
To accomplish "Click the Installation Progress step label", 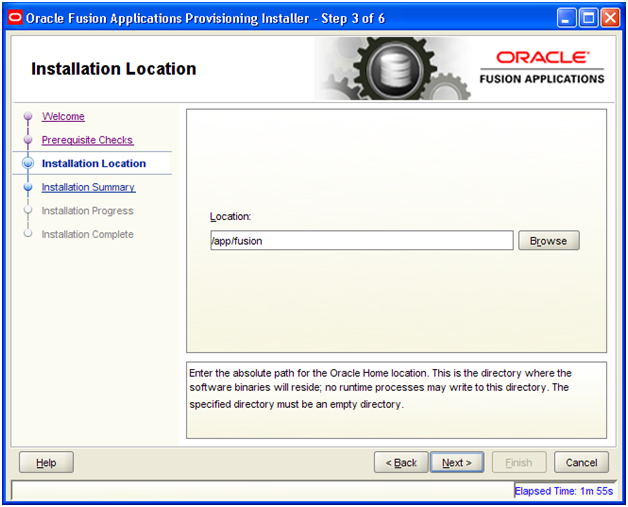I will click(87, 211).
